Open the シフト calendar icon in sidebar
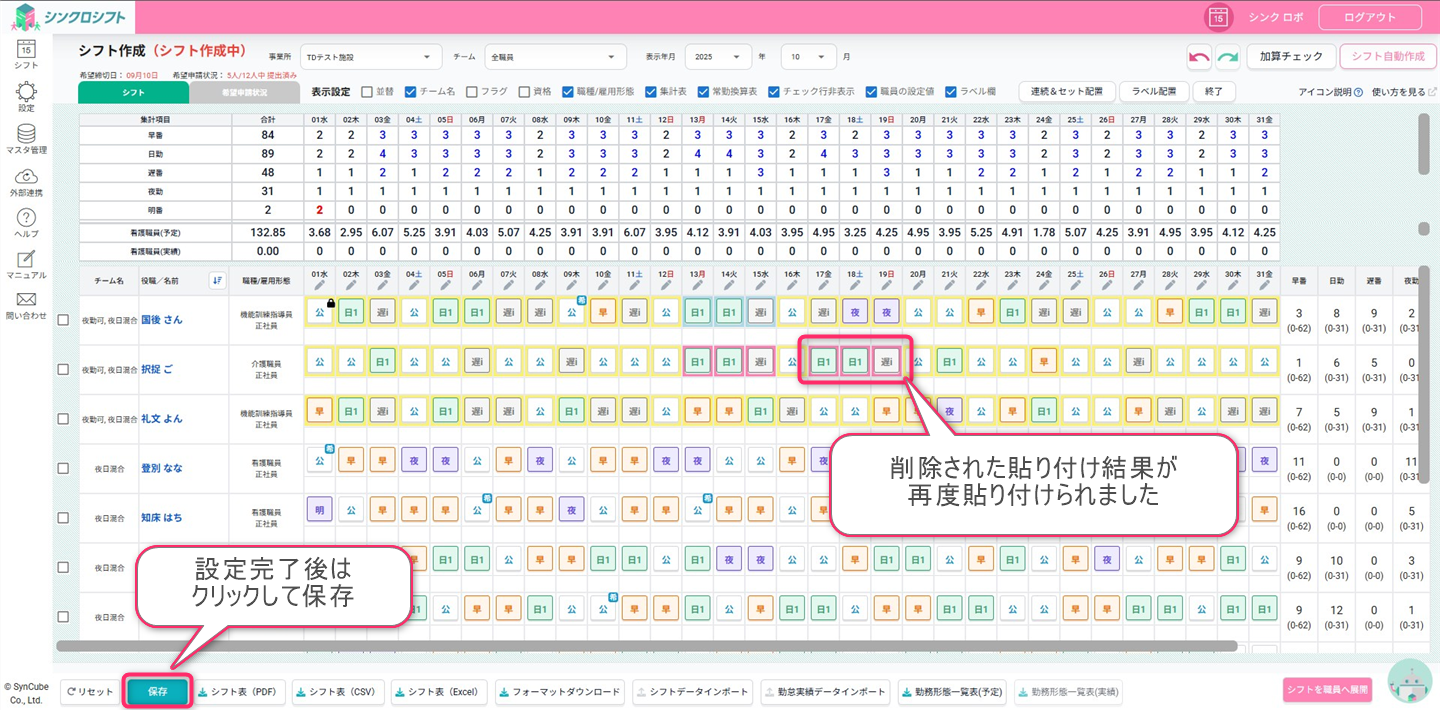 tap(26, 49)
